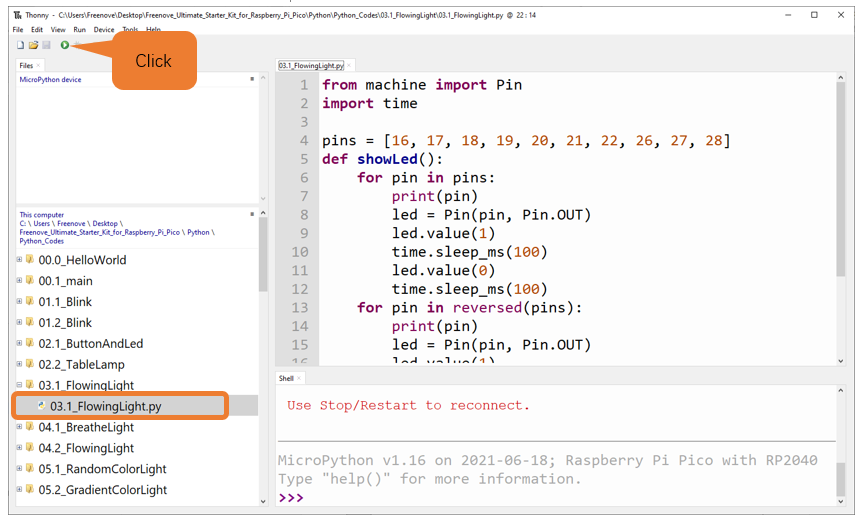Click the 'pins = [16, 17, ...' code line
This screenshot has height=523, width=863.
526,140
